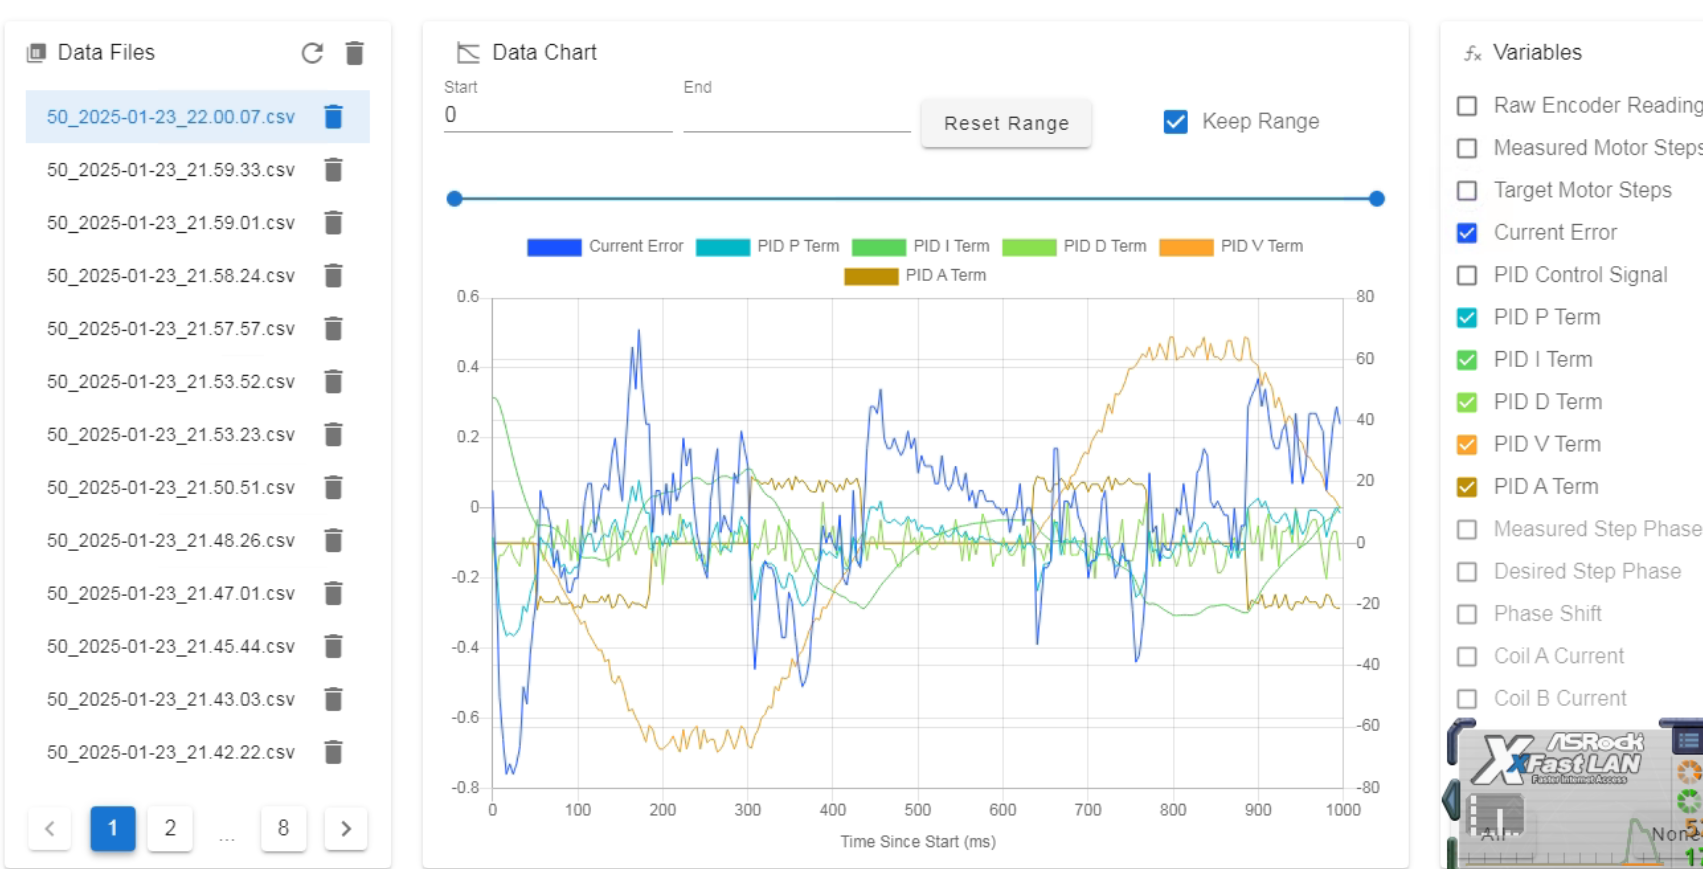Delete file 50_2025-01-23_21.53.52.csv
1703x869 pixels.
334,382
